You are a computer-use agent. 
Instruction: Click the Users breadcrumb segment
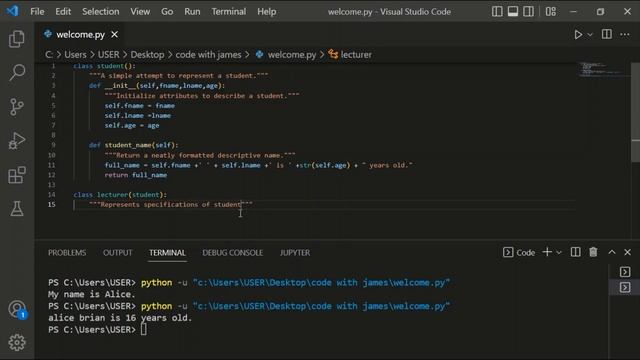(x=75, y=55)
